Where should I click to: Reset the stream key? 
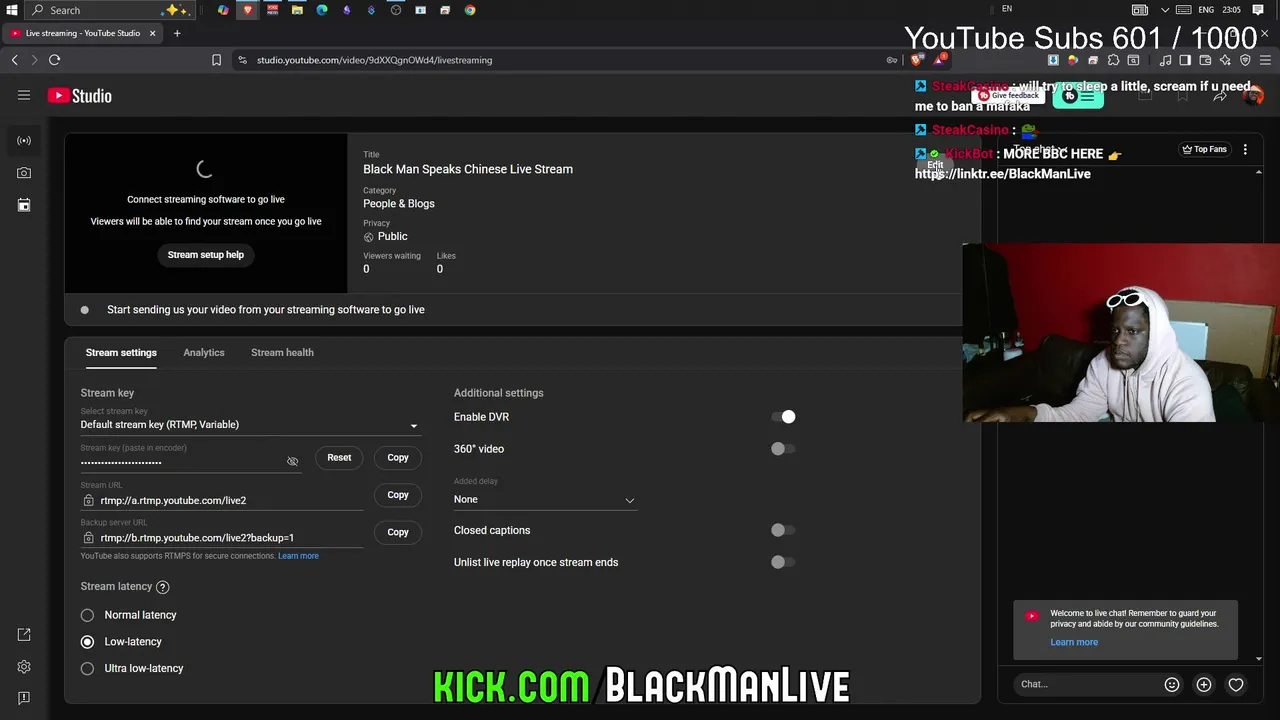tap(339, 458)
